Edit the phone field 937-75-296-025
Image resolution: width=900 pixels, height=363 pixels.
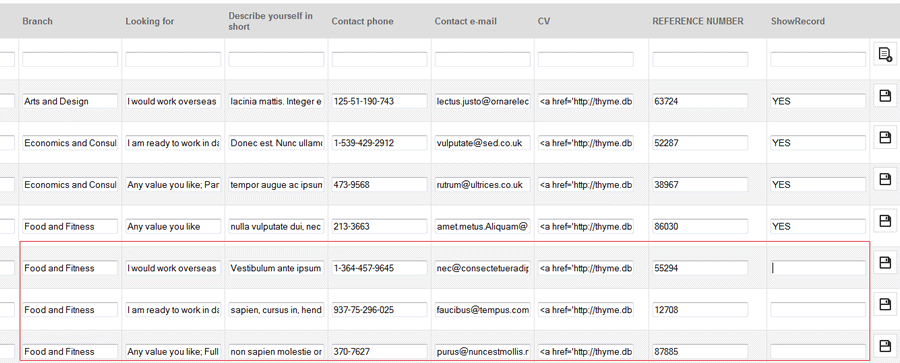[x=379, y=310]
